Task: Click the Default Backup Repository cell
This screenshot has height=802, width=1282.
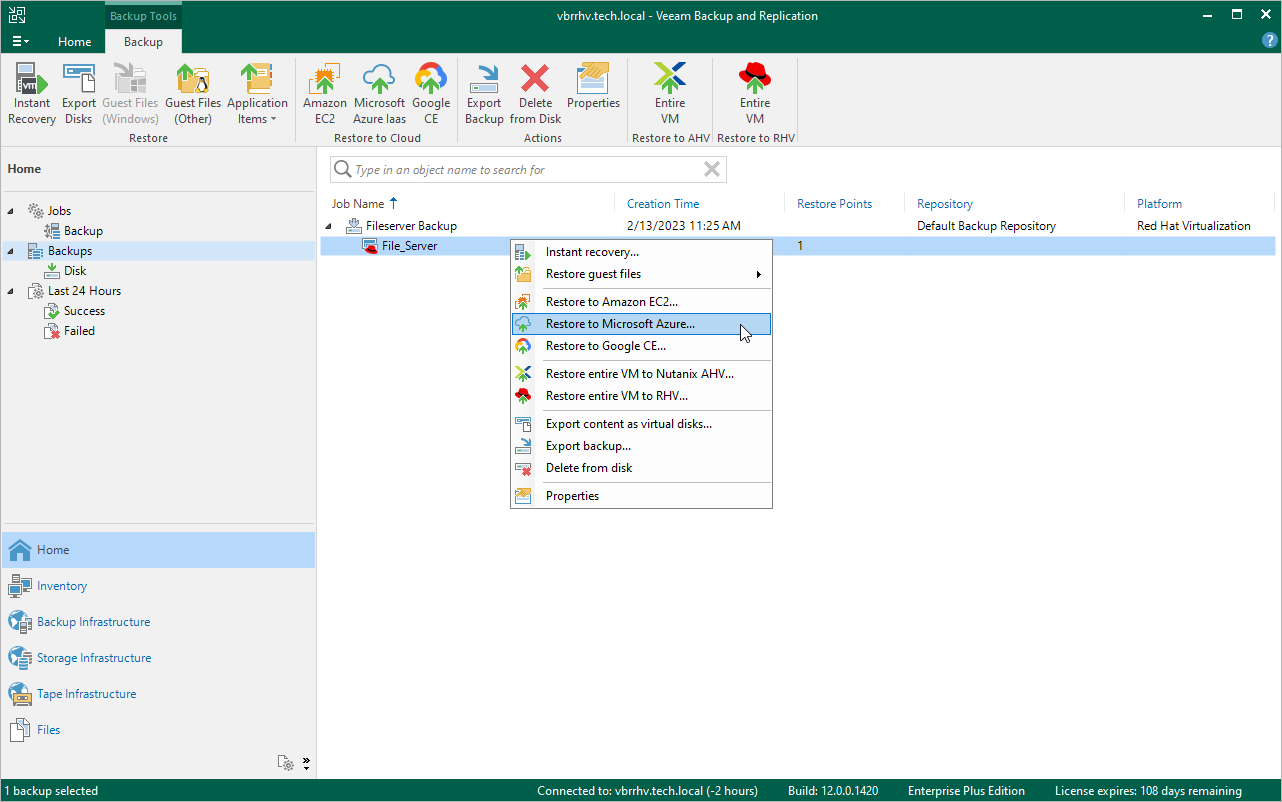Action: click(986, 226)
